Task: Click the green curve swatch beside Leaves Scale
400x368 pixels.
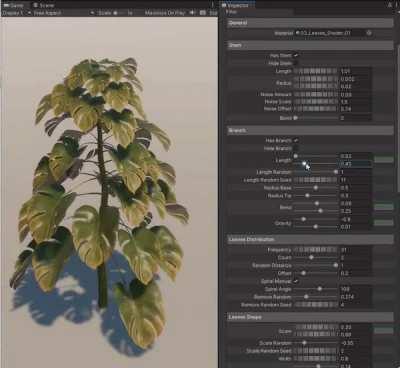Action: click(x=384, y=331)
